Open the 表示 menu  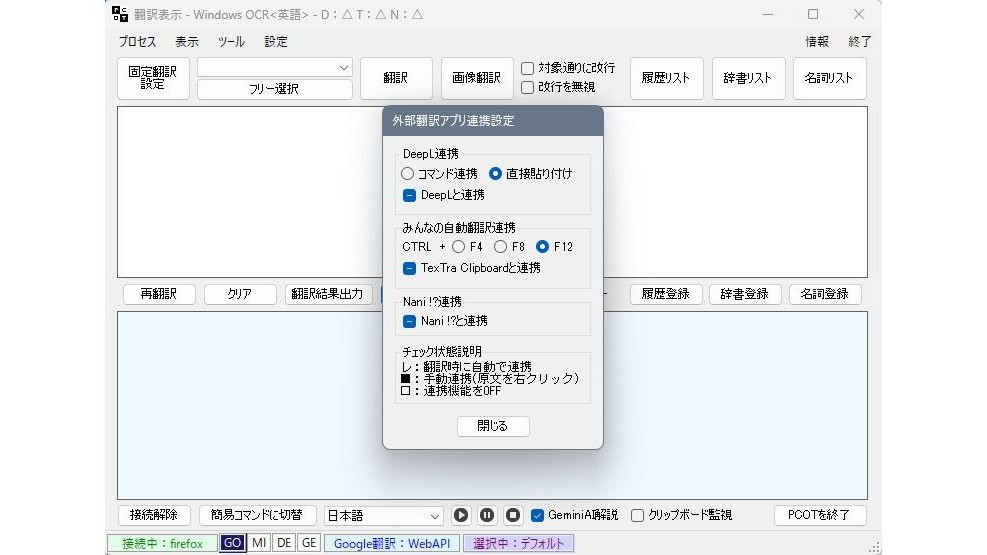186,42
